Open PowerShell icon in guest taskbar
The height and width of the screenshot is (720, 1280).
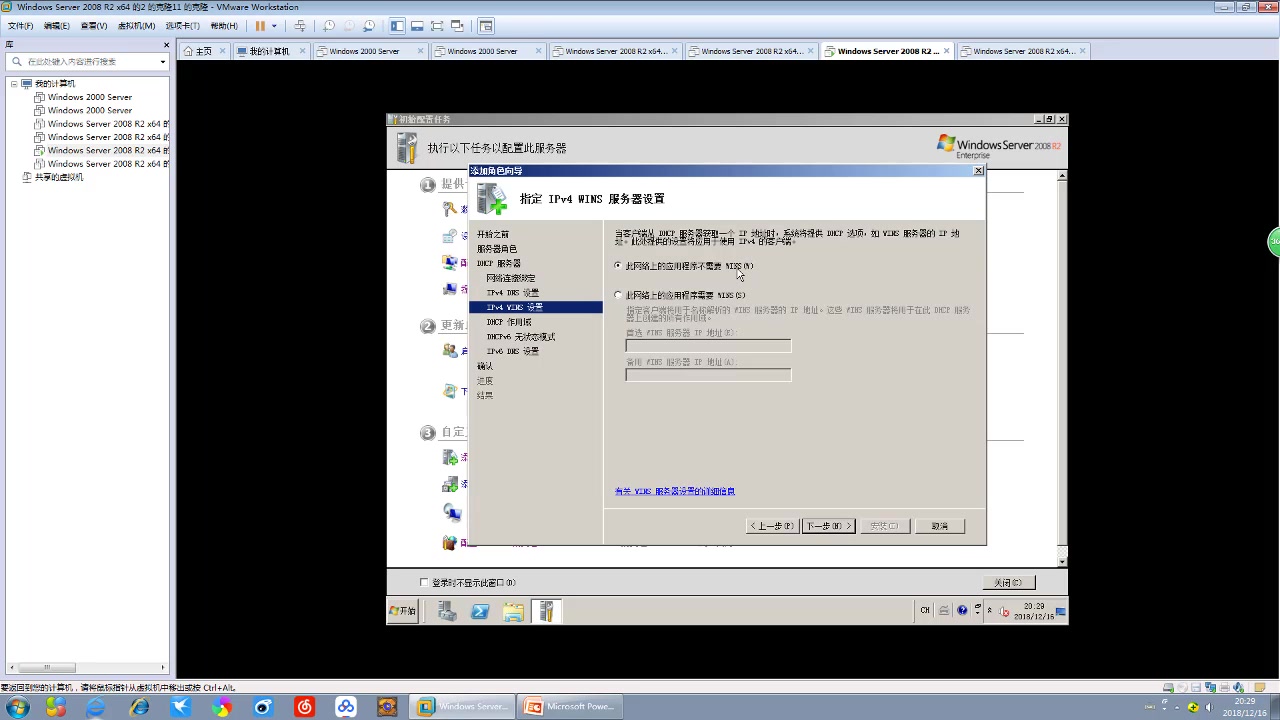click(480, 611)
